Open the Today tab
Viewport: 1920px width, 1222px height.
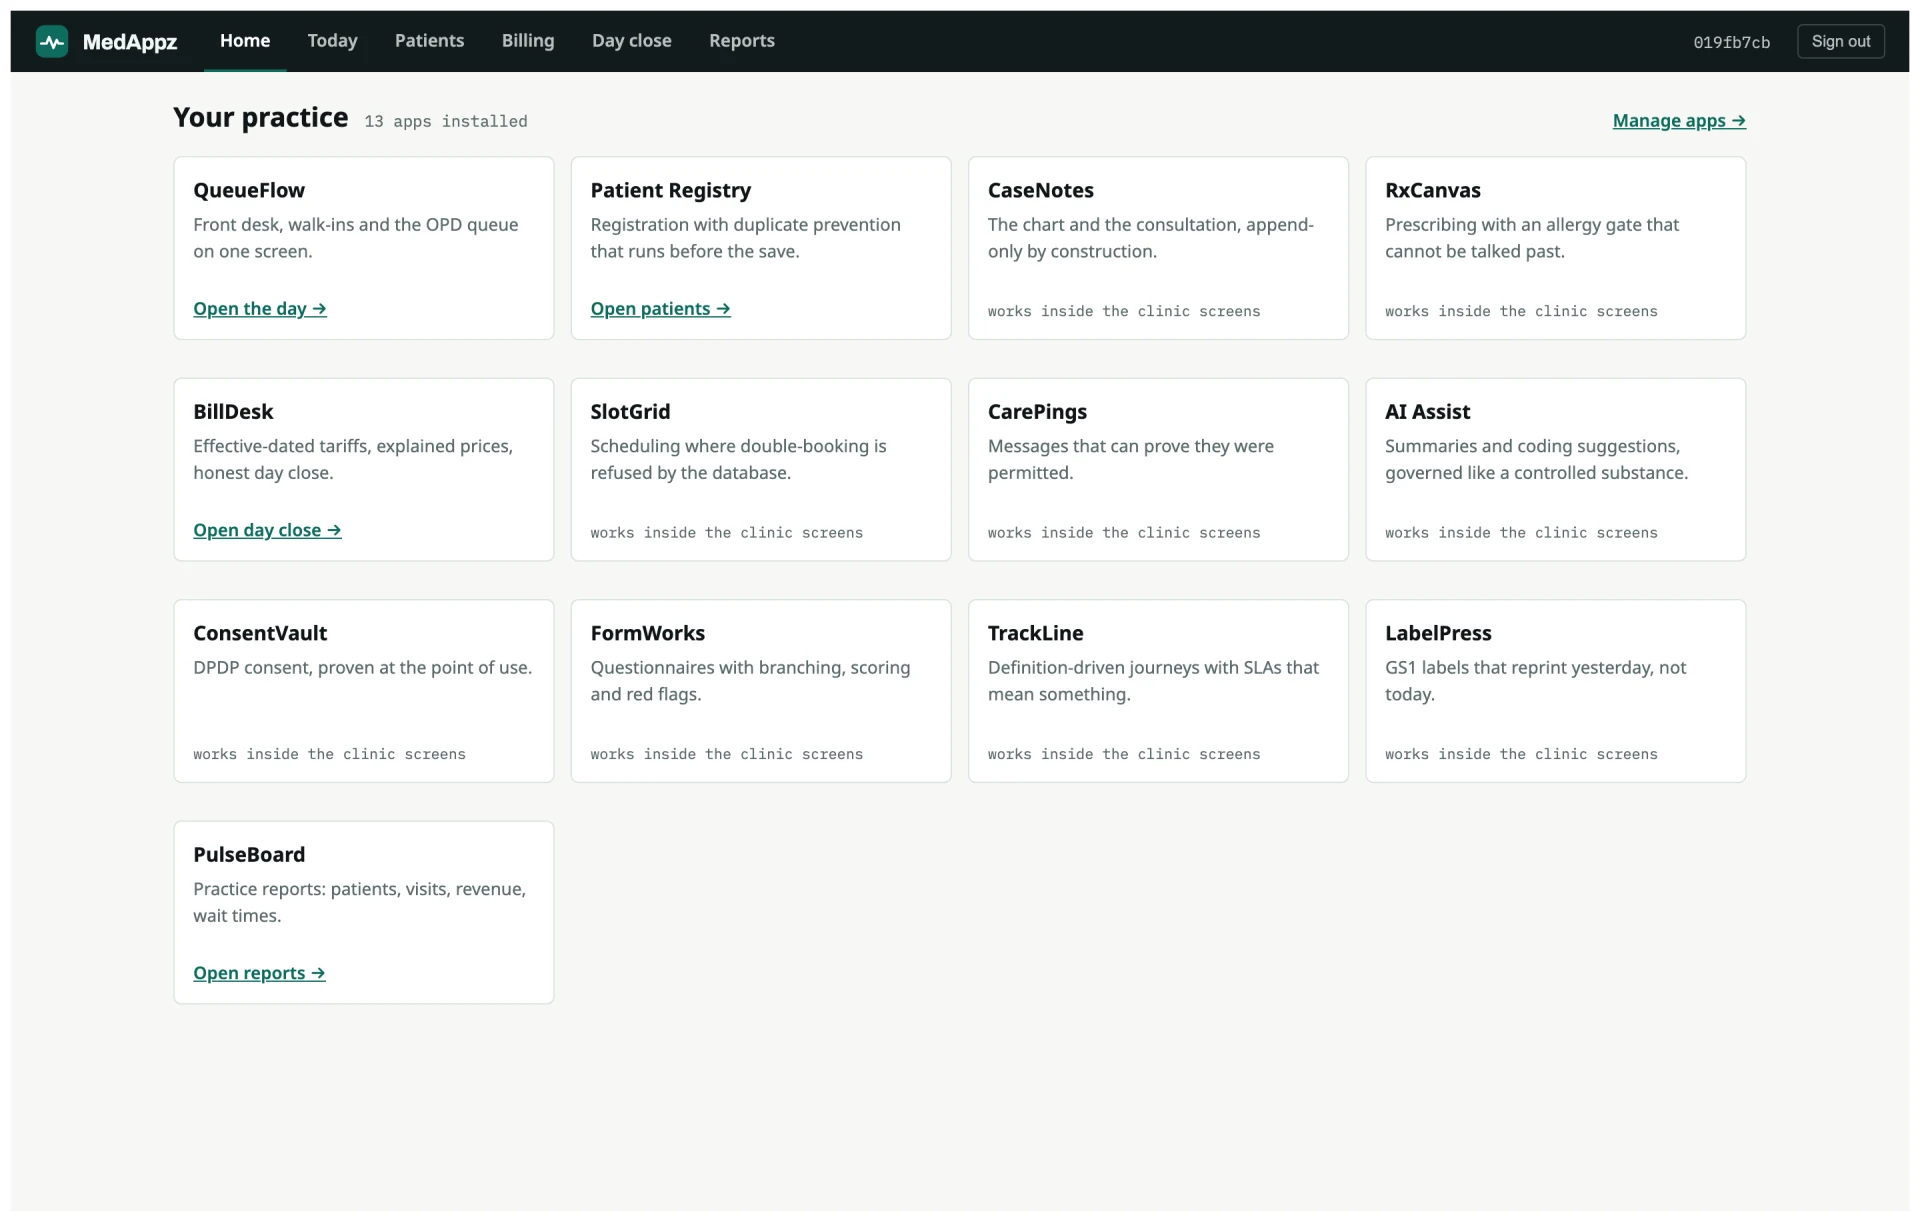(x=332, y=41)
